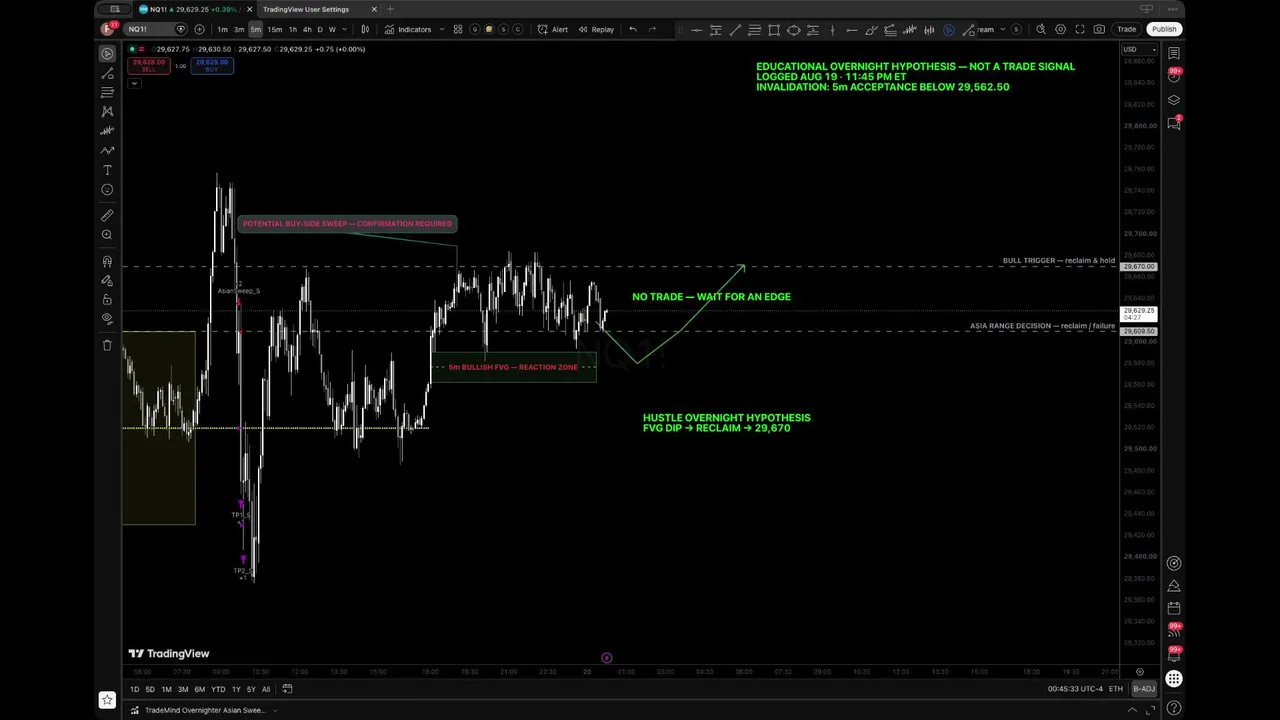Select the 3m timeframe
The width and height of the screenshot is (1280, 720).
coord(239,29)
